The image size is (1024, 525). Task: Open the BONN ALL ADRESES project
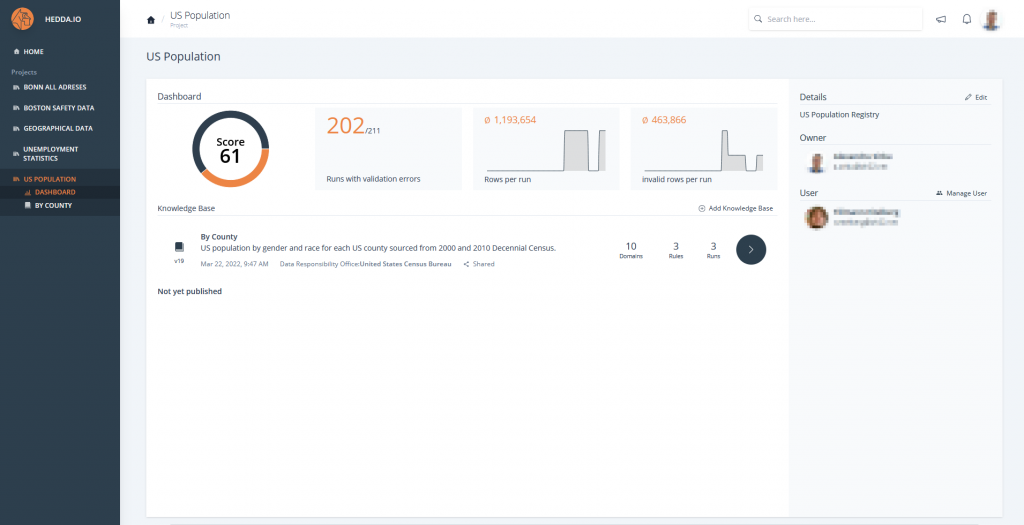(60, 87)
